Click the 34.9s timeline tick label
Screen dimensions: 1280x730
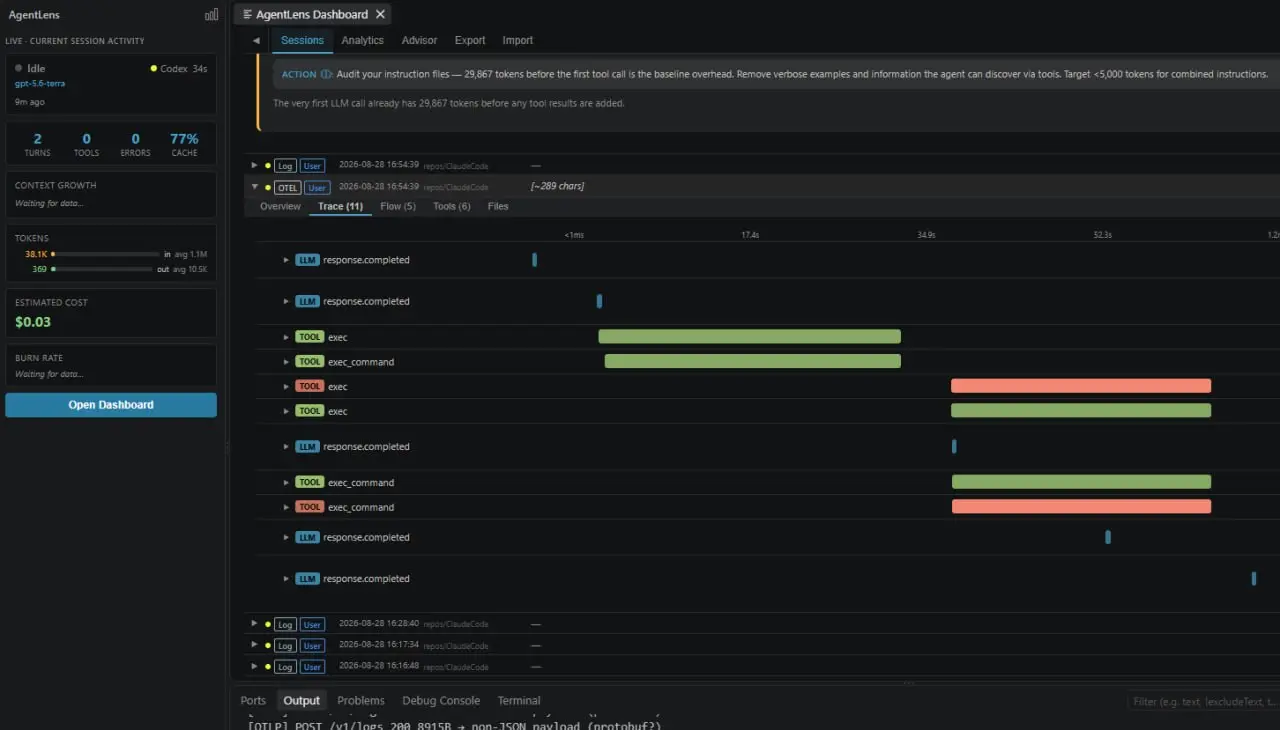pos(926,235)
